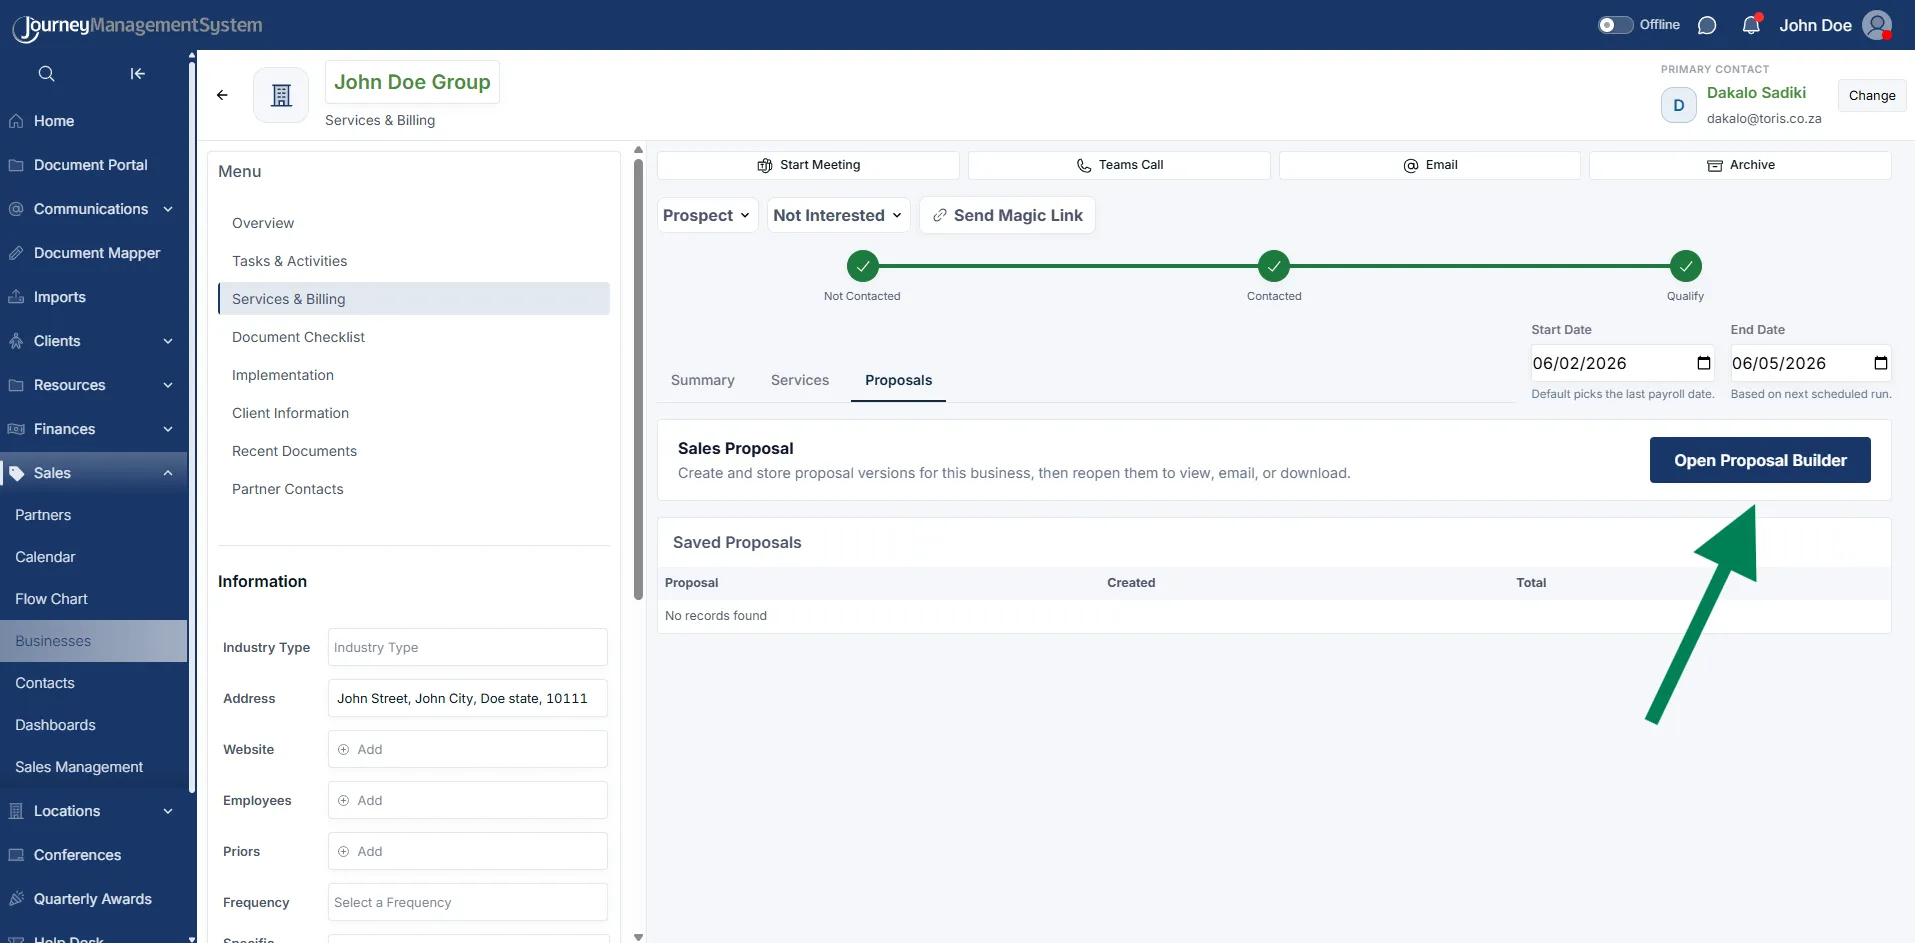Image resolution: width=1915 pixels, height=943 pixels.
Task: Click the Address input field
Action: (467, 698)
